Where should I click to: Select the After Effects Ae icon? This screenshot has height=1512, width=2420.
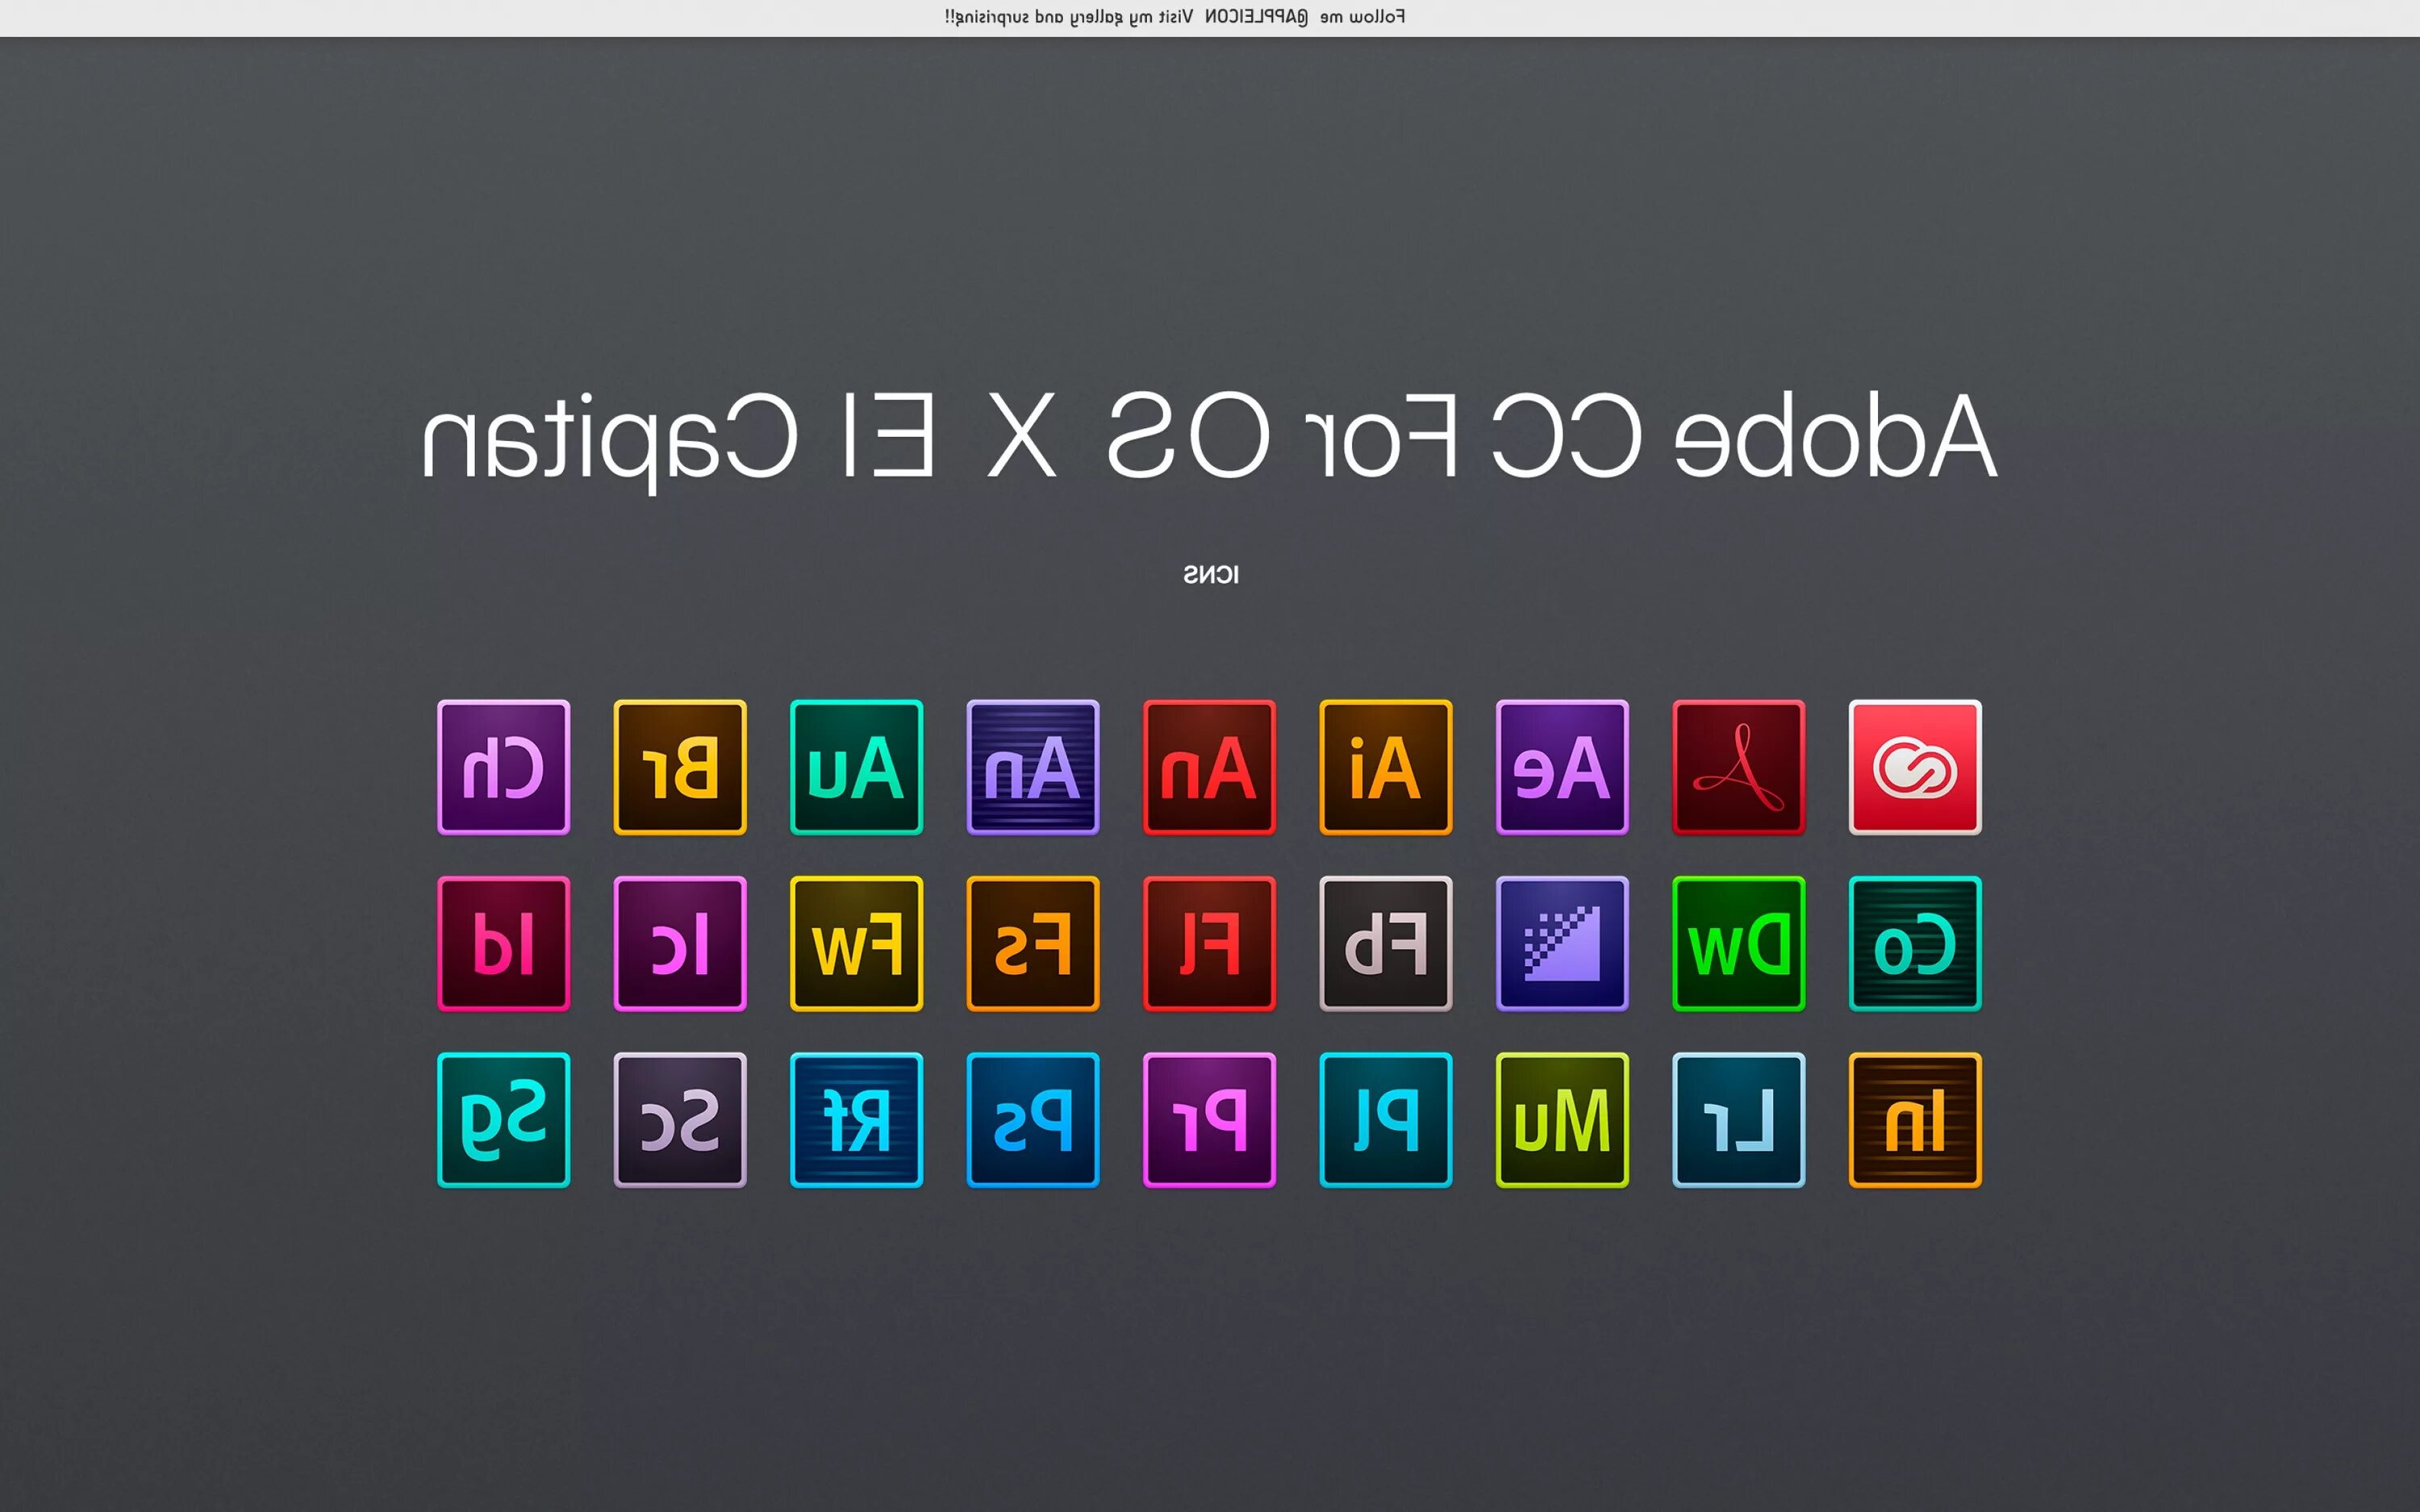(1562, 767)
